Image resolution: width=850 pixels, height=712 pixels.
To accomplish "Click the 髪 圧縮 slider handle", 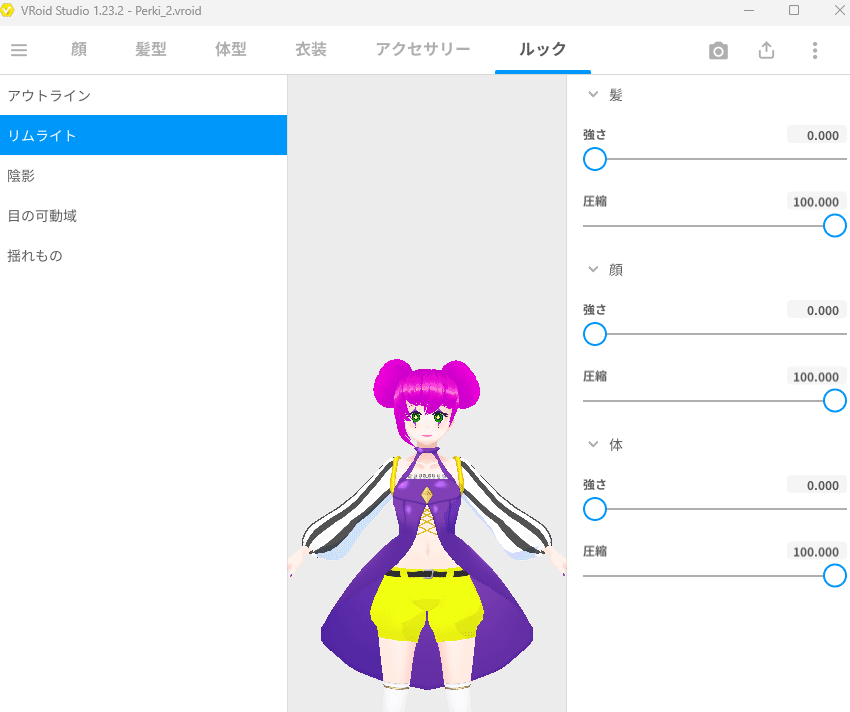I will click(x=834, y=226).
